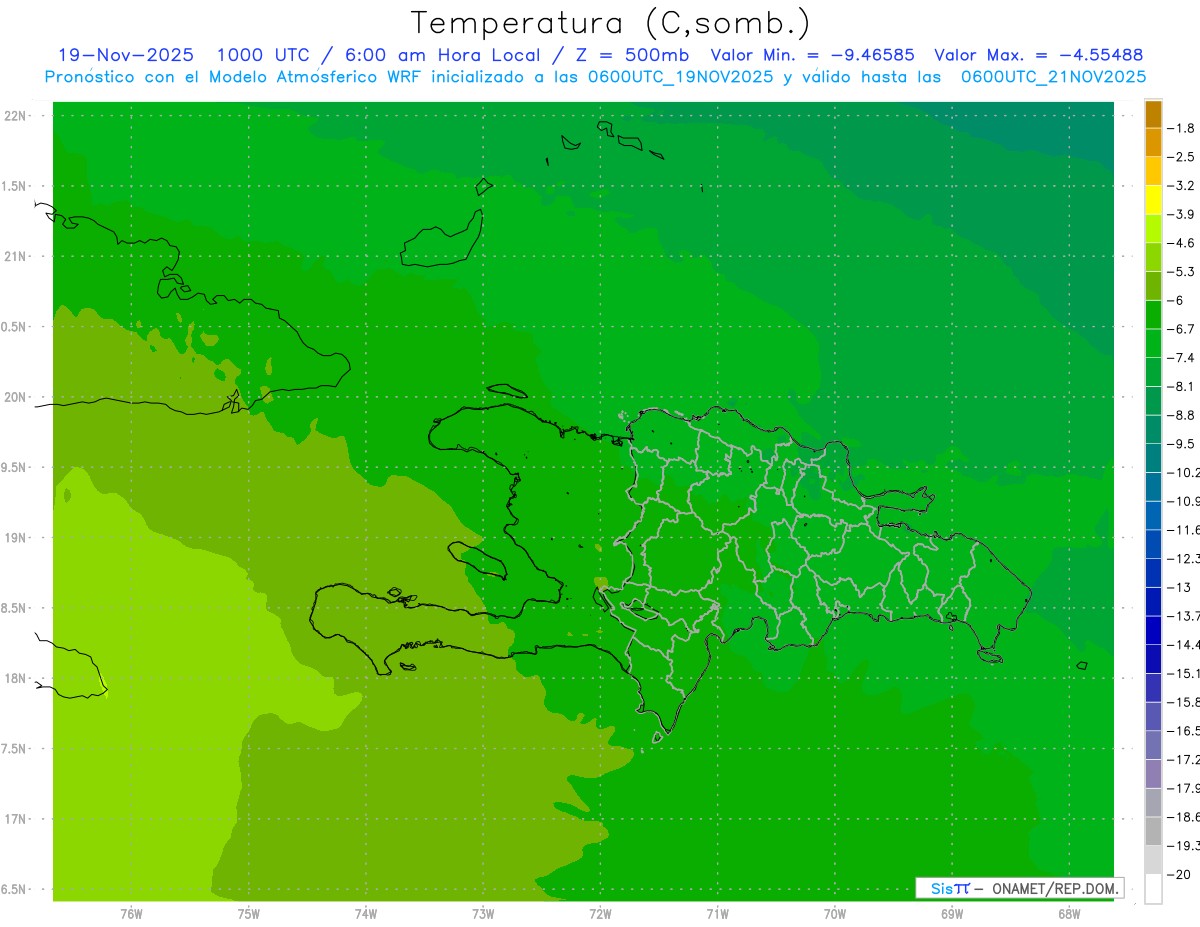The width and height of the screenshot is (1200, 927).
Task: Click the '73W' longitude axis label
Action: tap(483, 913)
